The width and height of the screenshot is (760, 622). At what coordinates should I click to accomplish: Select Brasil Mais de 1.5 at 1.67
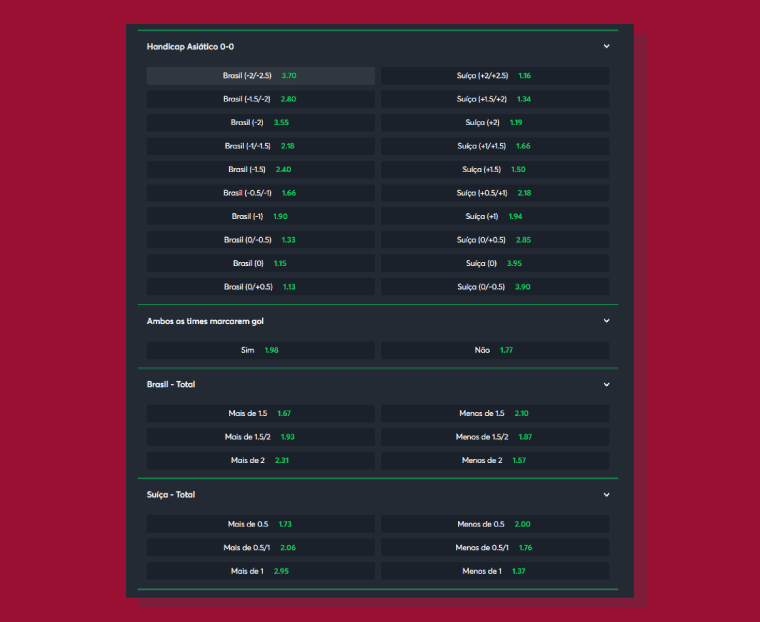[x=261, y=414]
